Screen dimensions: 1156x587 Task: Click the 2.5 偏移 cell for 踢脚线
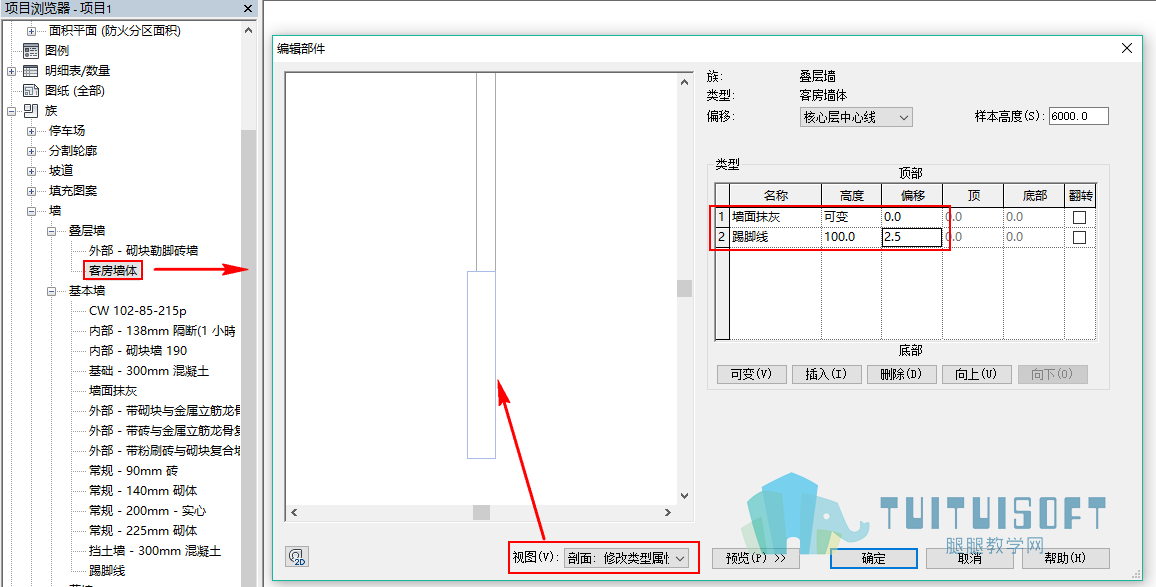tap(912, 237)
